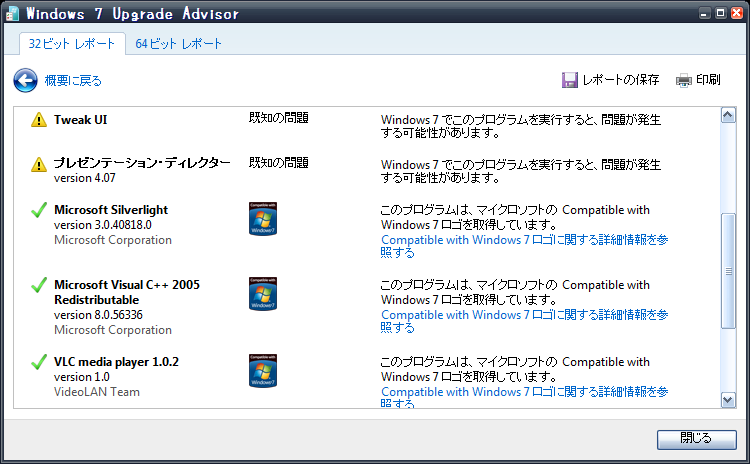Open Compatible with Windows 7 link for Silverlight

(x=524, y=246)
